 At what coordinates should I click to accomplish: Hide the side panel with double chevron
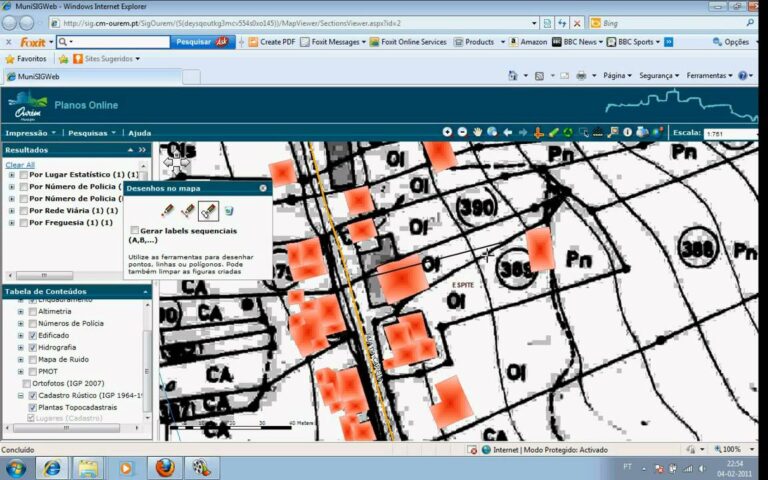coord(142,150)
